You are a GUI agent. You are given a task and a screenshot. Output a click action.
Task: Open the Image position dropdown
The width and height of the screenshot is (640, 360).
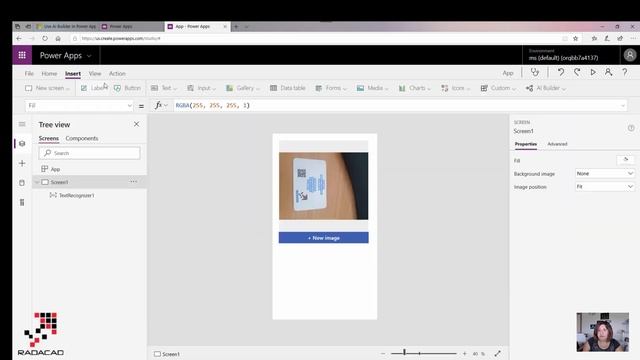click(x=605, y=187)
